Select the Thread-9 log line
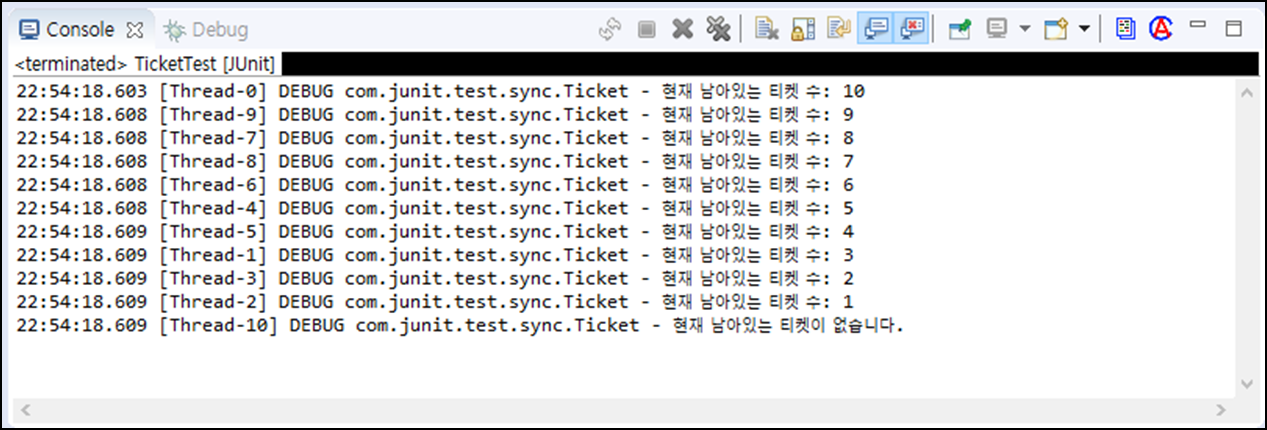Viewport: 1267px width, 430px height. (x=435, y=114)
